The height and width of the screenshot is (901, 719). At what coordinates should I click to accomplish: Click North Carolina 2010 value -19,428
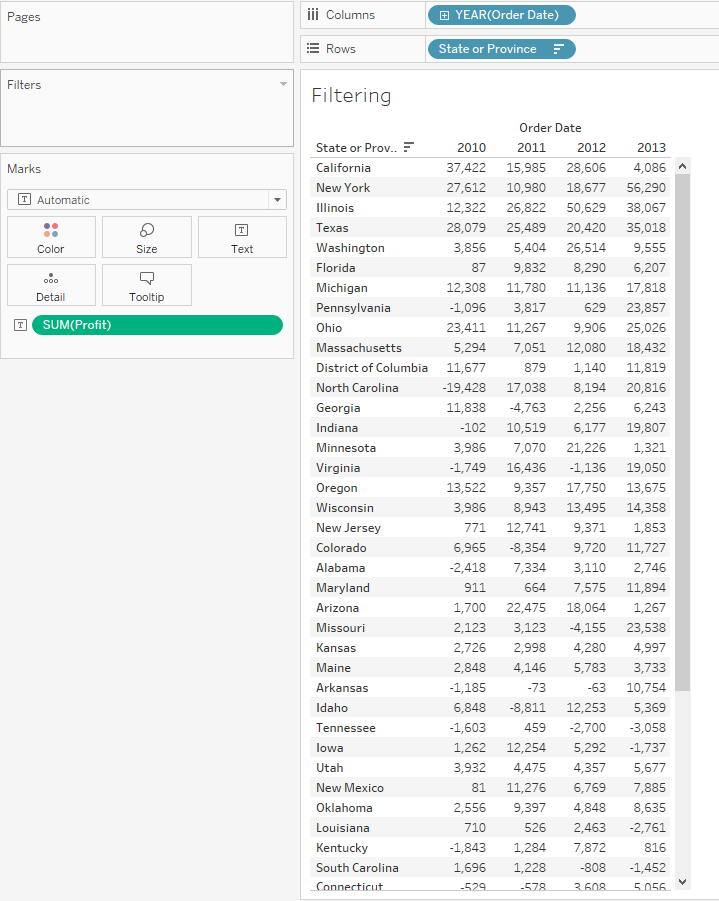(464, 388)
